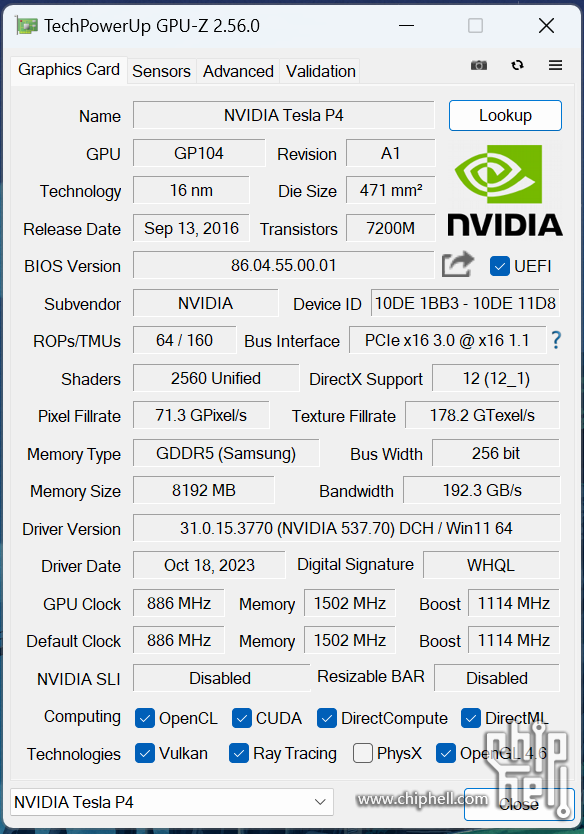The image size is (584, 834).
Task: Click the screenshot camera icon
Action: click(x=479, y=65)
